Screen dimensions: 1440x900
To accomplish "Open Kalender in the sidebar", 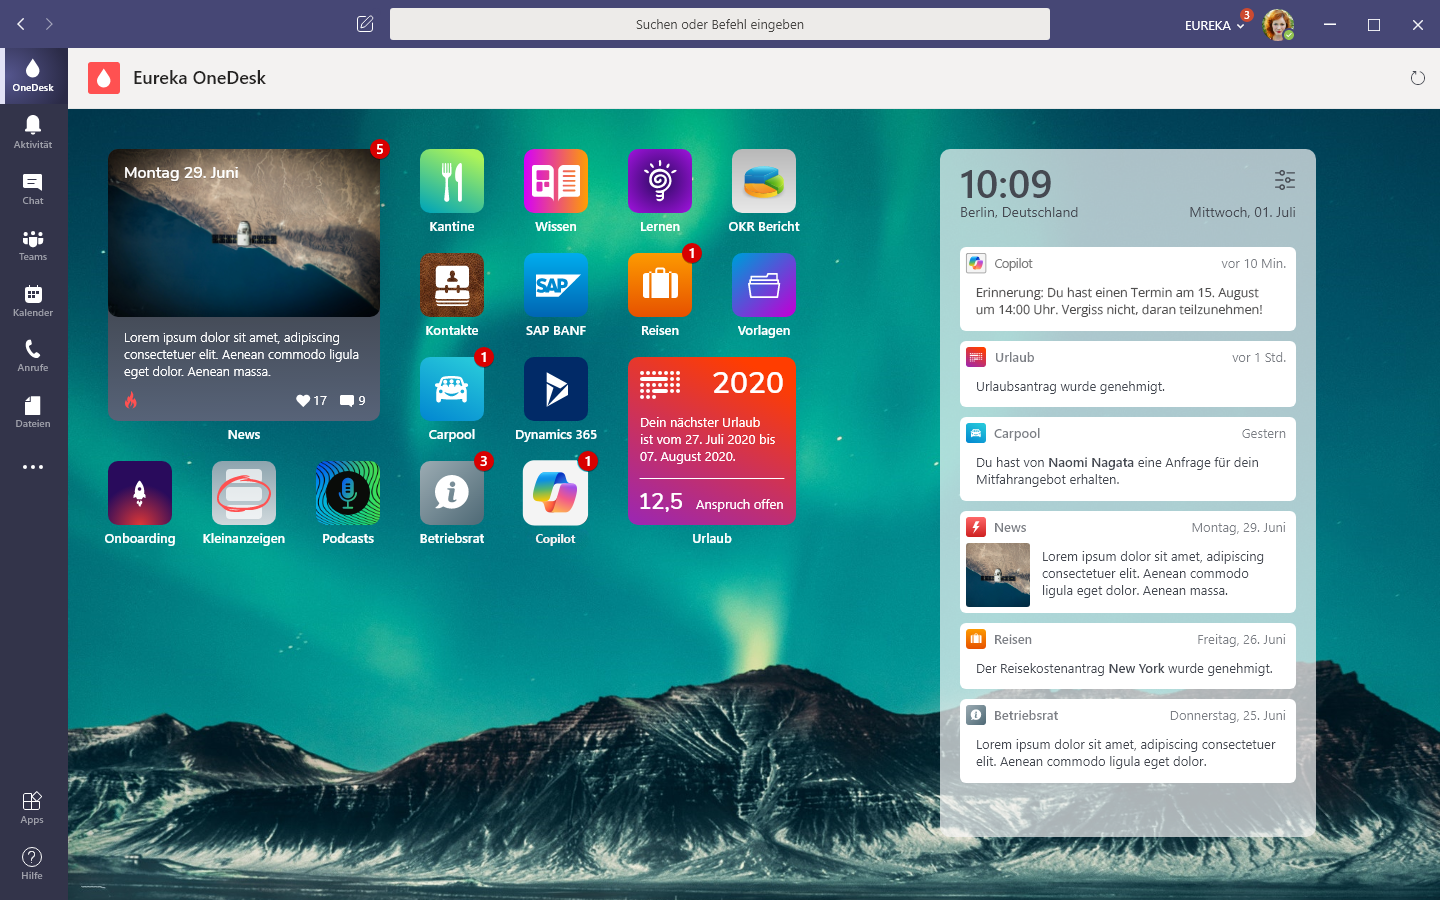I will [33, 300].
